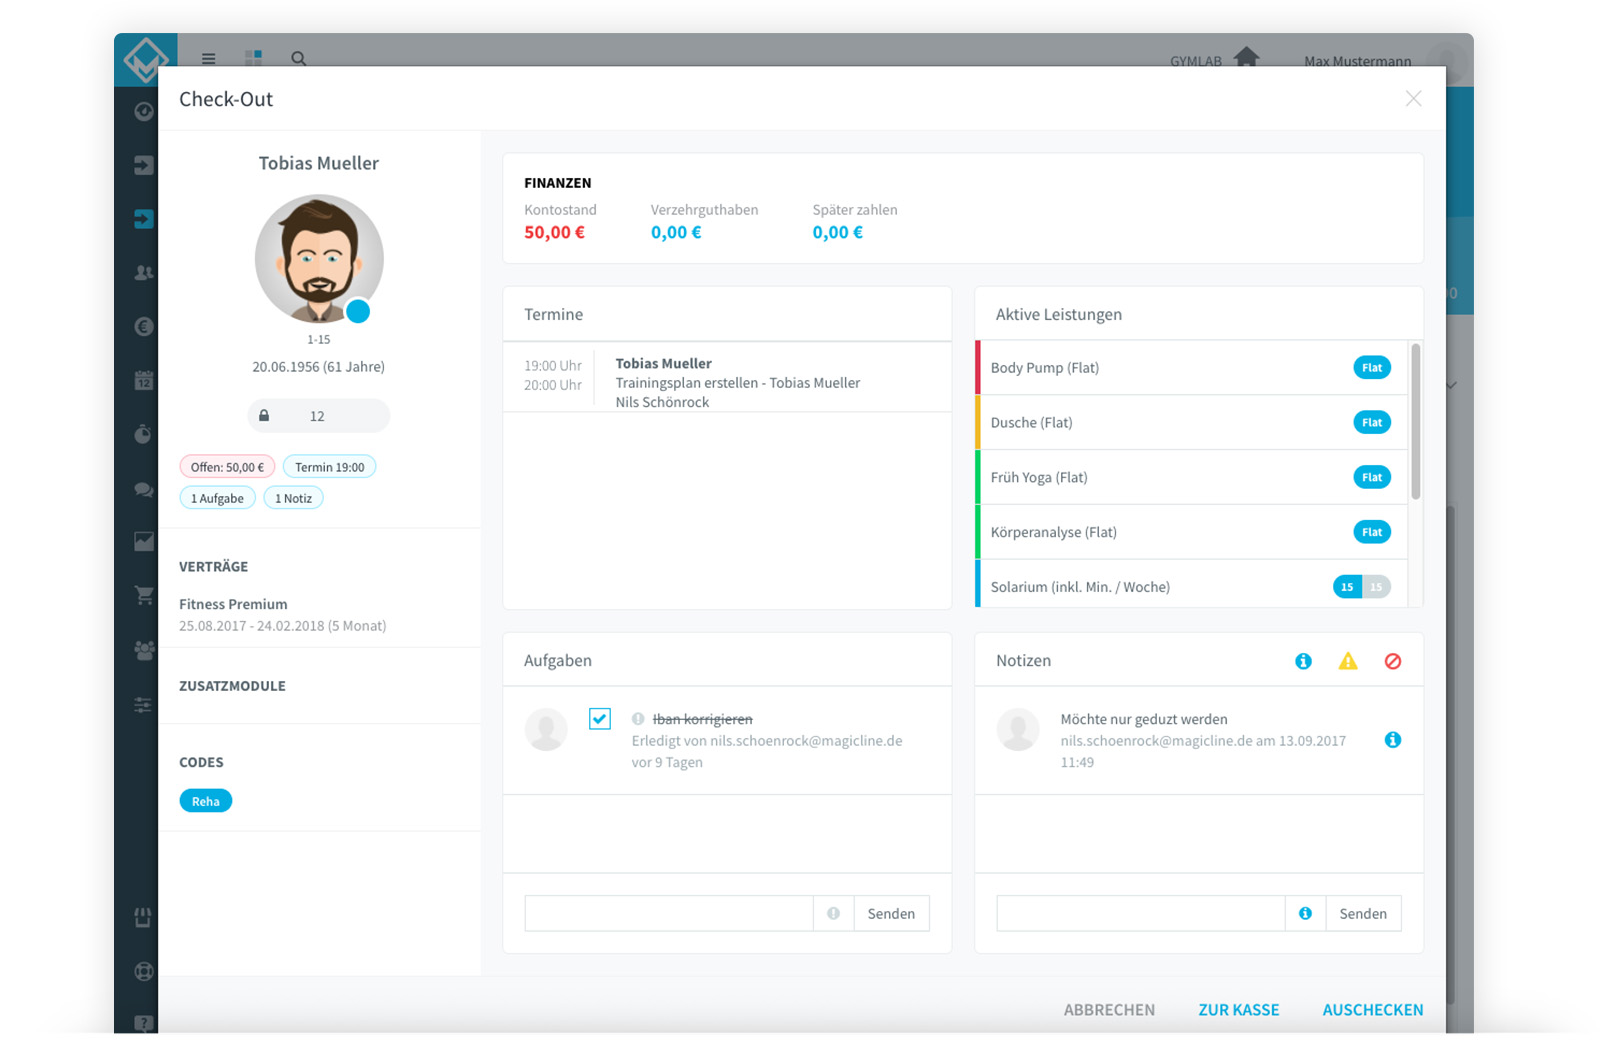This screenshot has height=1056, width=1600.
Task: Open the search magnifier in the top bar
Action: point(298,58)
